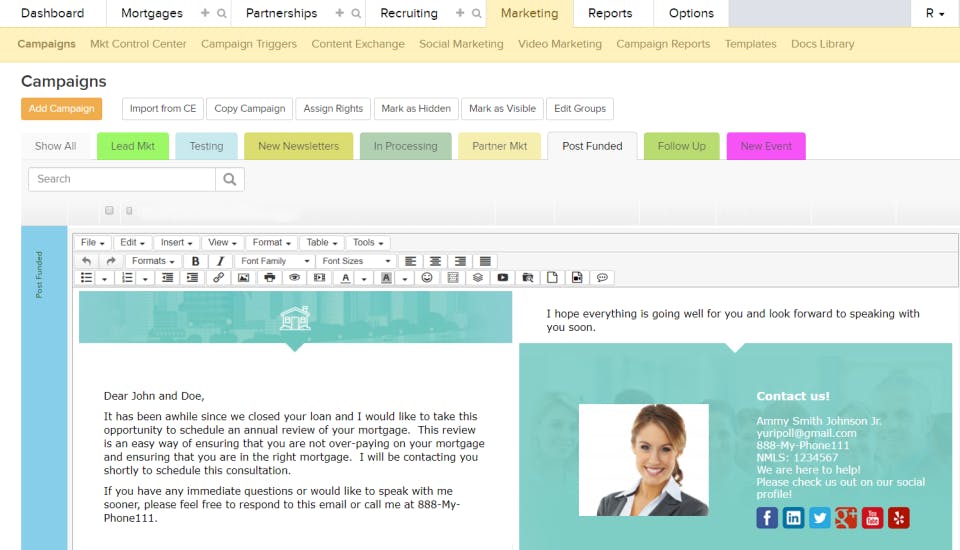The height and width of the screenshot is (550, 960).
Task: Open the Edit menu dropdown
Action: click(132, 243)
